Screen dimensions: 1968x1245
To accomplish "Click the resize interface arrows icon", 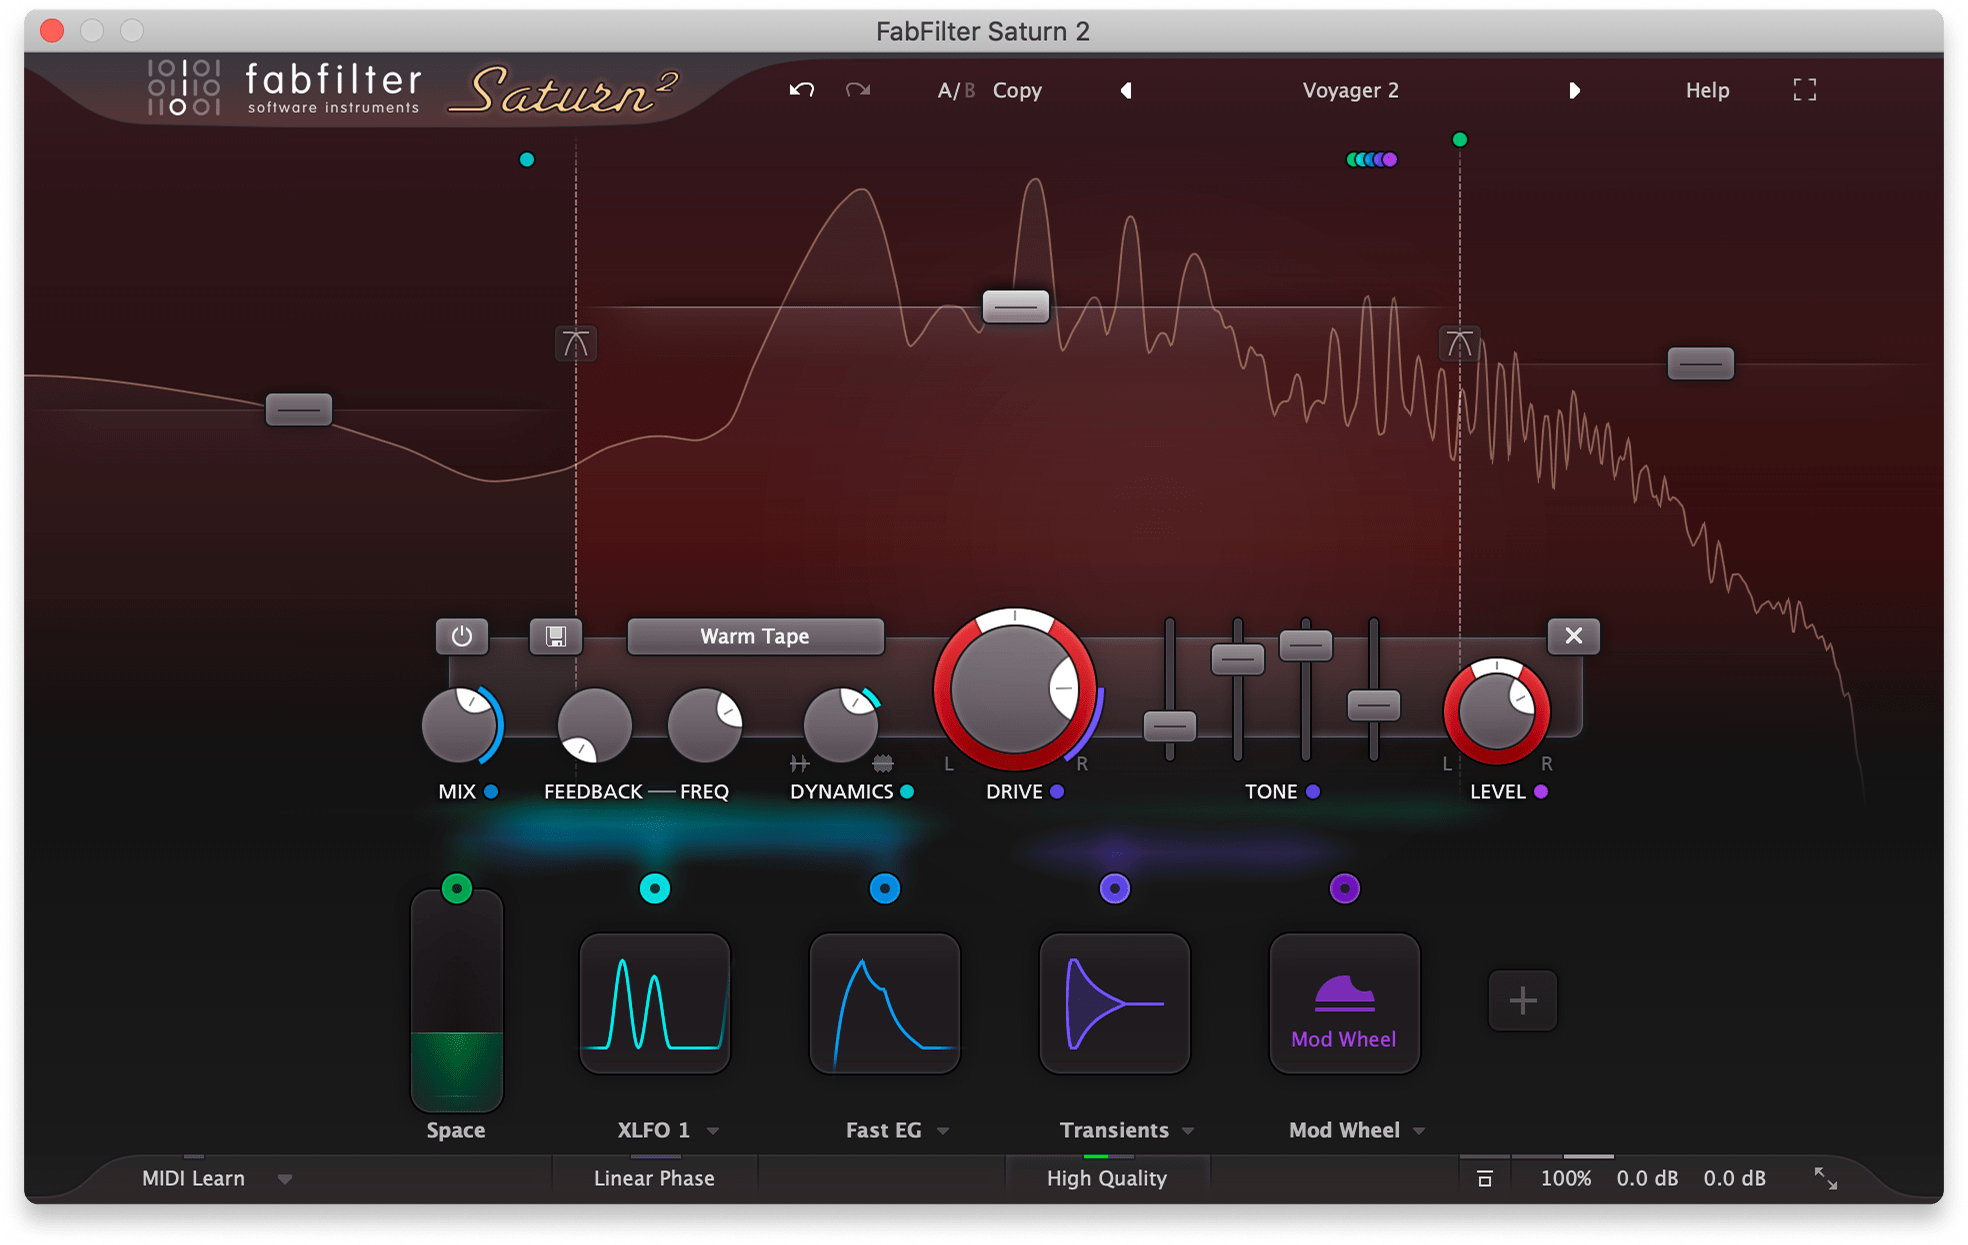I will pos(1826,1178).
